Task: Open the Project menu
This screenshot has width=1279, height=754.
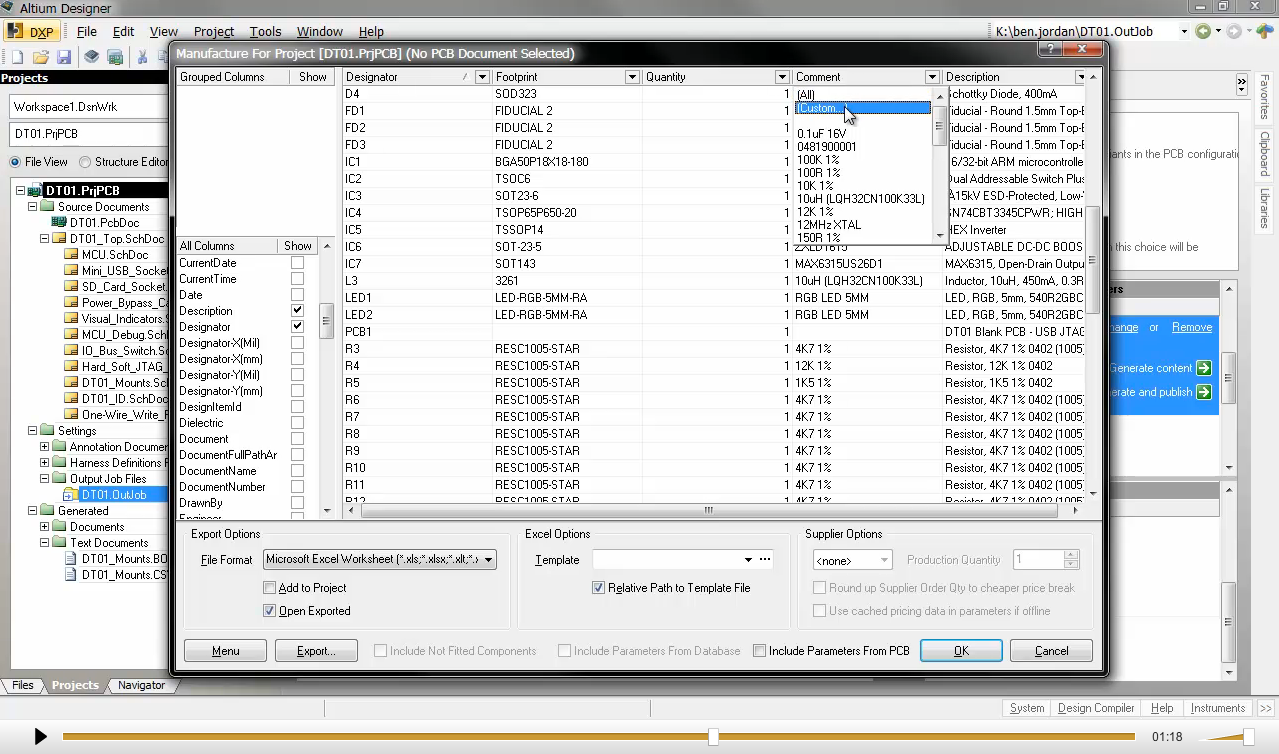Action: point(214,32)
